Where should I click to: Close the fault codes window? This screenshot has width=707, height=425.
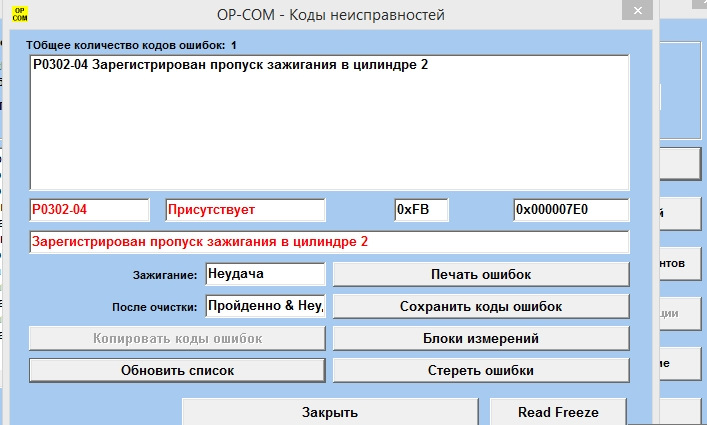(x=637, y=10)
